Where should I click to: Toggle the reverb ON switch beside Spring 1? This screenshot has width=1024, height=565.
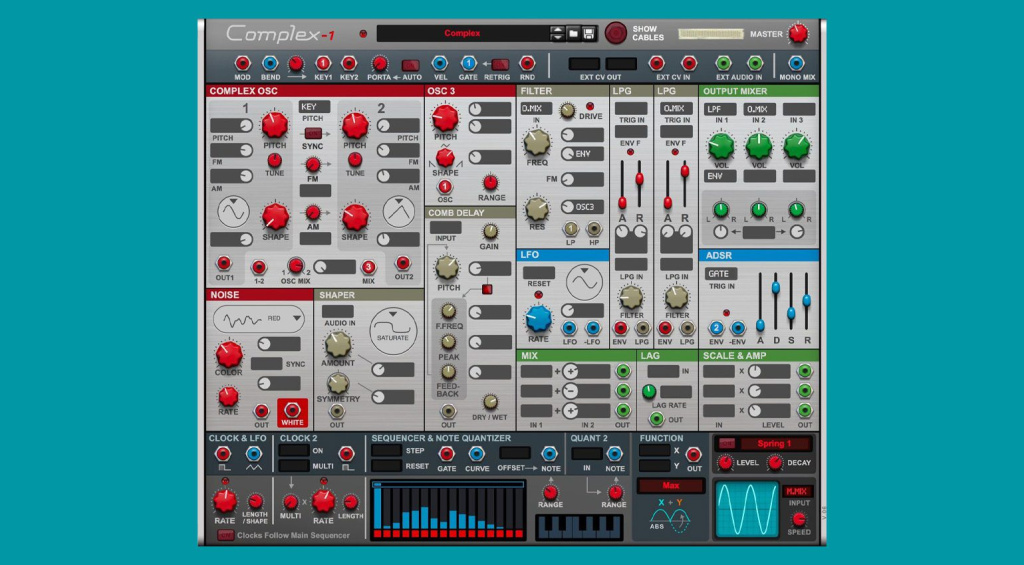pyautogui.click(x=726, y=444)
